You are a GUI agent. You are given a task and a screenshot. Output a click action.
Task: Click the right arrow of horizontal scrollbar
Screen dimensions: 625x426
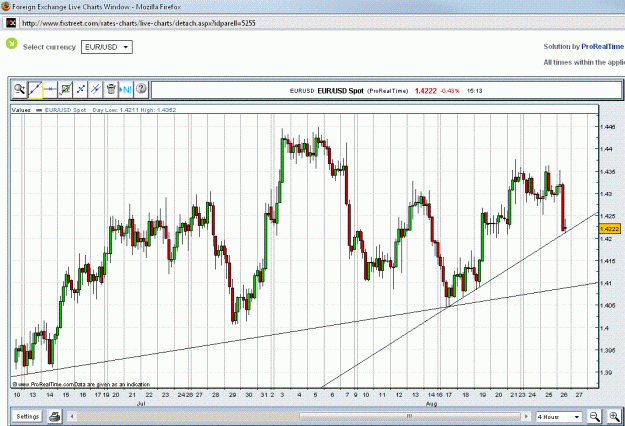(x=526, y=417)
